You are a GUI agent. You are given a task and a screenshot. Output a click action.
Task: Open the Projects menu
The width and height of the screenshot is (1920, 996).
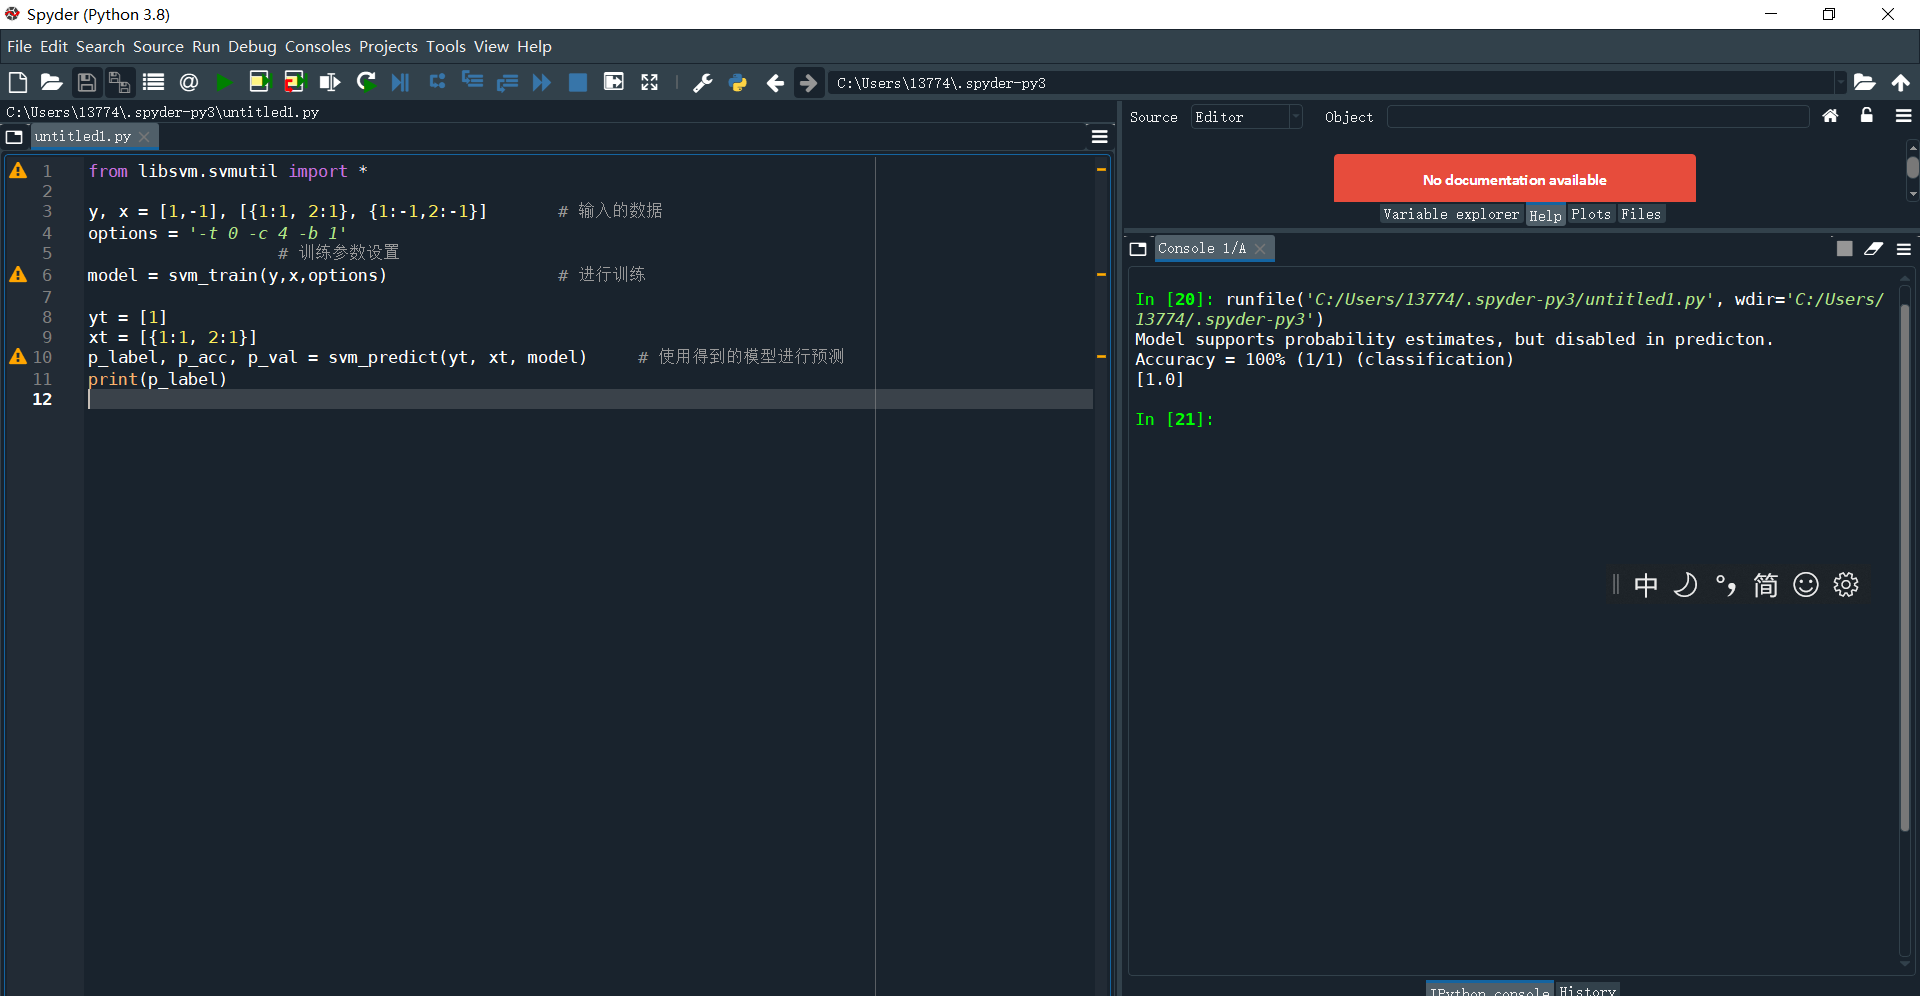pos(388,47)
